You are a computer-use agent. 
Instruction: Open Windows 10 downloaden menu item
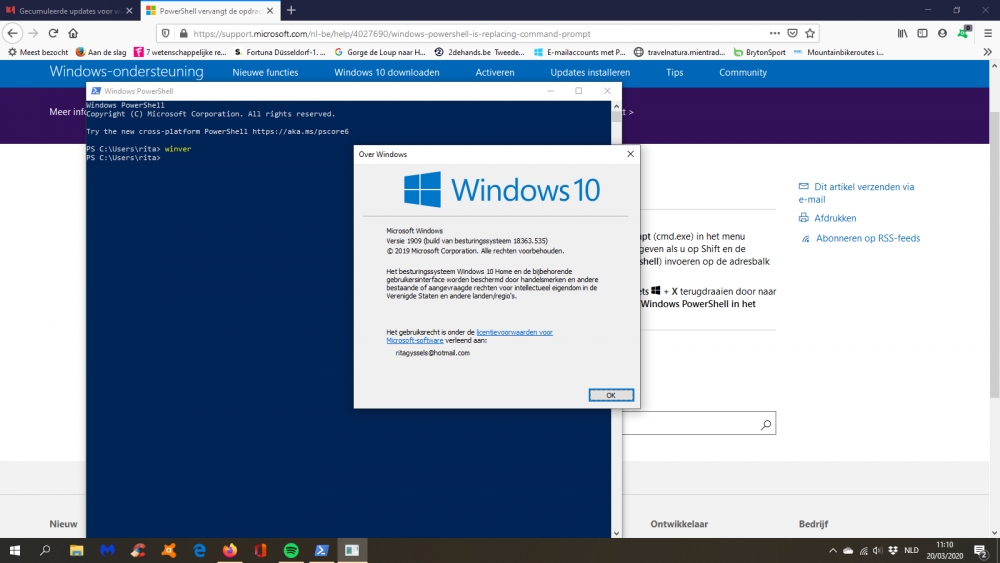[386, 73]
